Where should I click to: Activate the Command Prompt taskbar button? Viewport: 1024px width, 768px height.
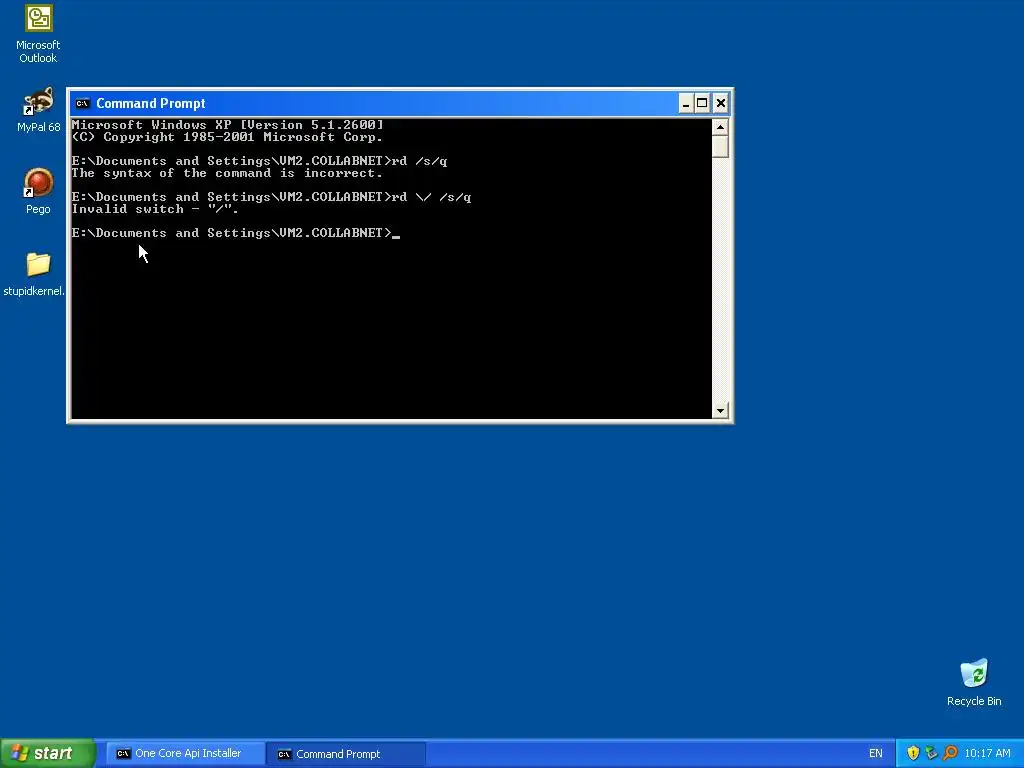pyautogui.click(x=346, y=754)
